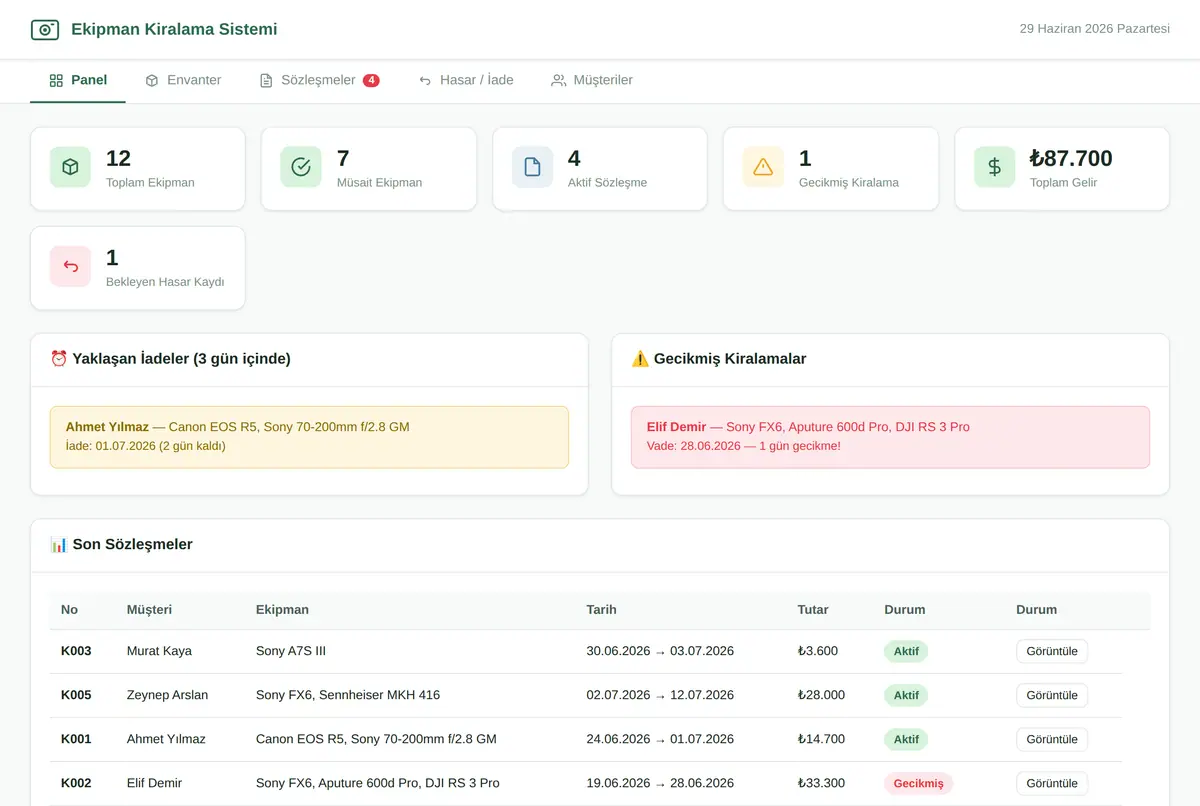Click customer name Zeynep Arslan
The width and height of the screenshot is (1200, 806).
point(168,695)
